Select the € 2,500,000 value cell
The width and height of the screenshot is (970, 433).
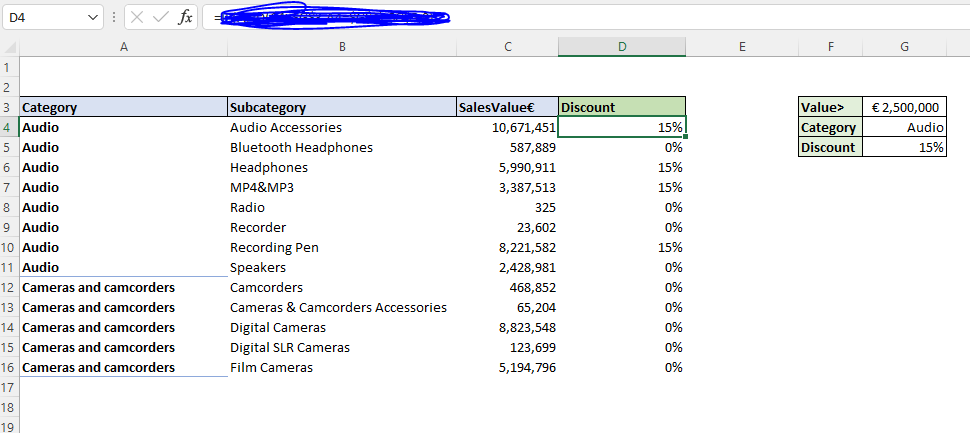click(x=904, y=107)
